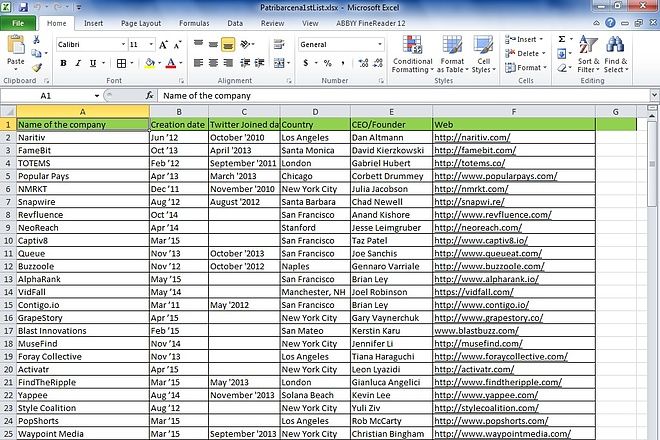This screenshot has width=660, height=440.
Task: Click the Format as Table icon
Action: pos(452,54)
